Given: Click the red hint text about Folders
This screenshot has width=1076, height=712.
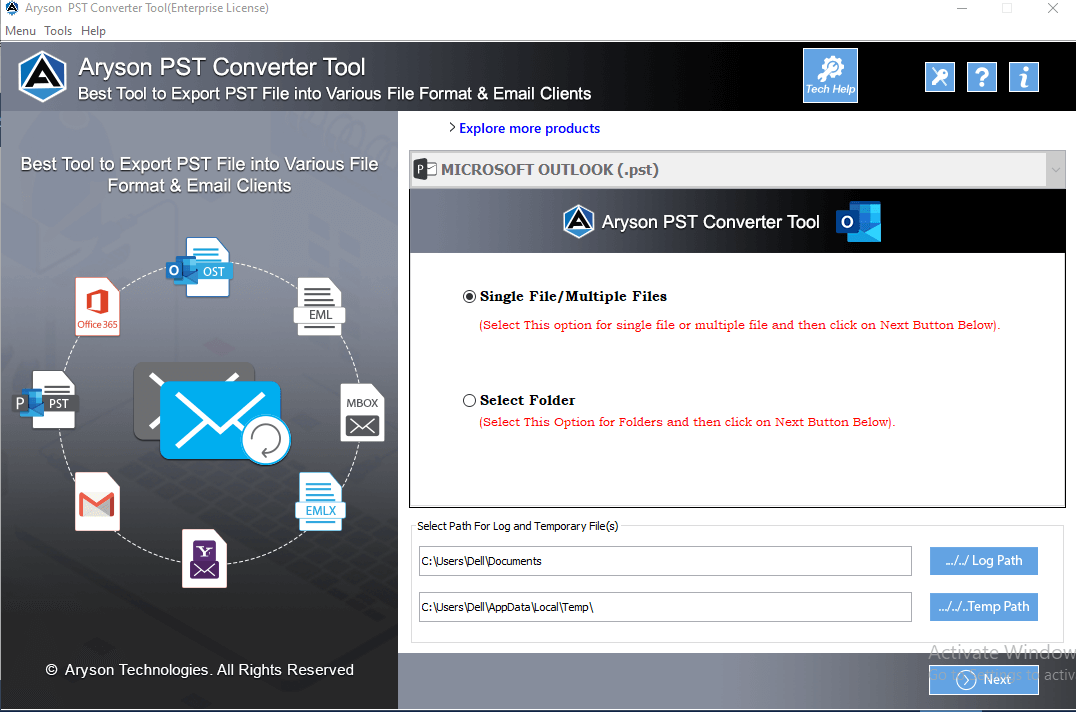Looking at the screenshot, I should pyautogui.click(x=687, y=422).
